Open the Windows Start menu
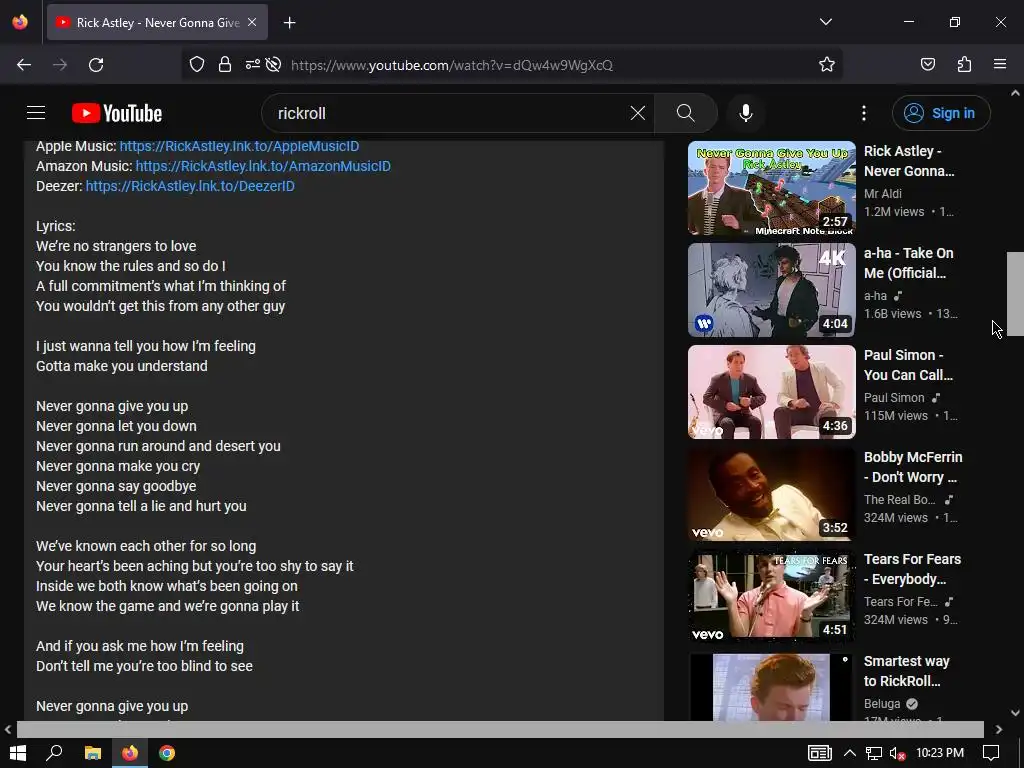1024x768 pixels. (18, 753)
